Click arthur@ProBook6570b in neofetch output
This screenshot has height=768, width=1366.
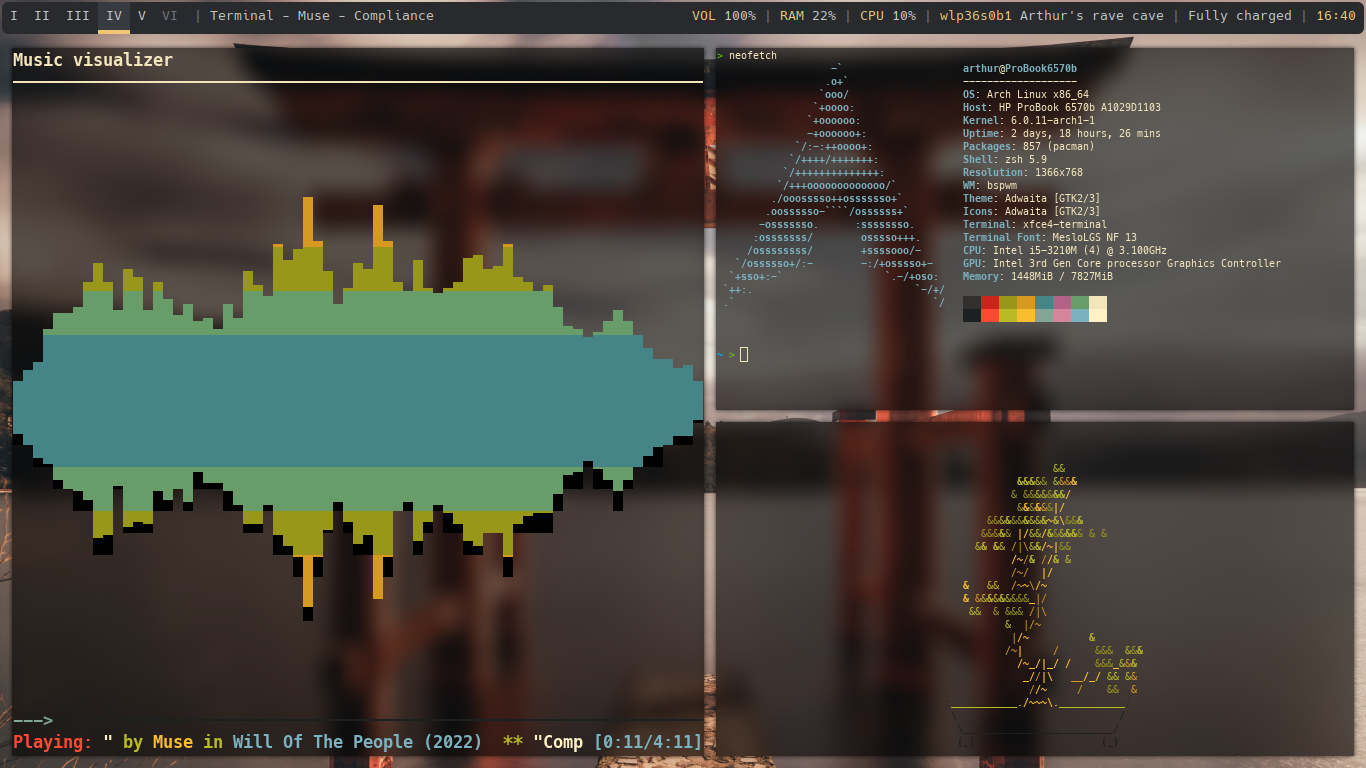click(x=1020, y=68)
